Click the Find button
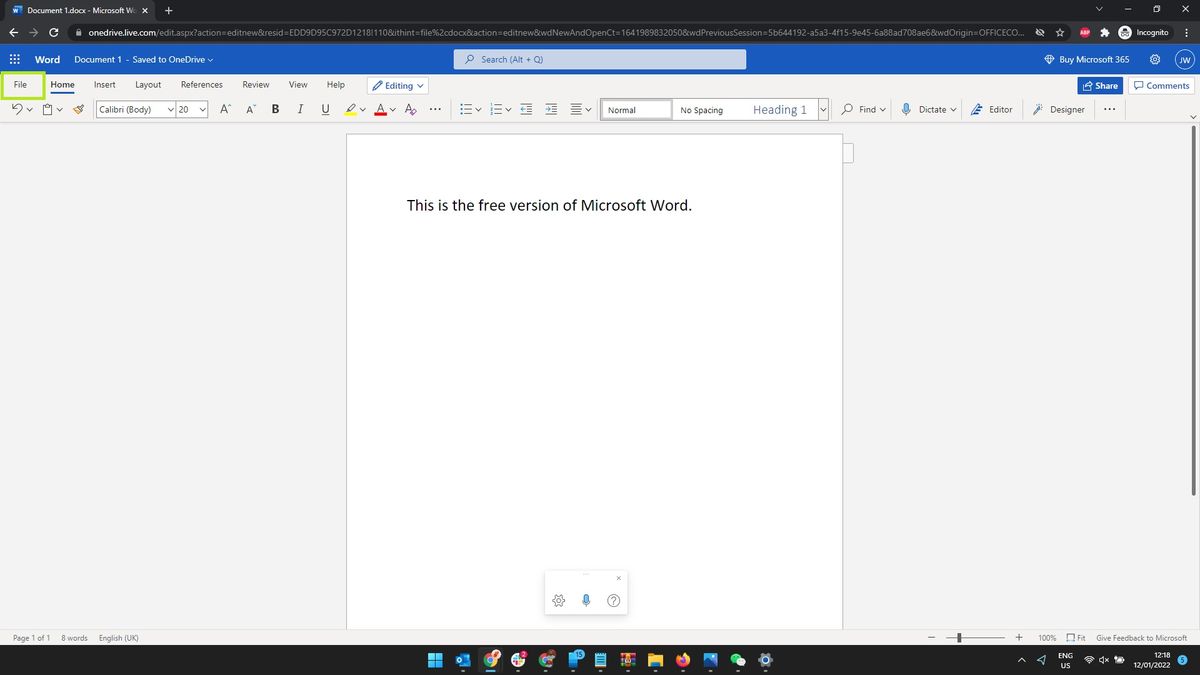1200x675 pixels. pyautogui.click(x=864, y=110)
